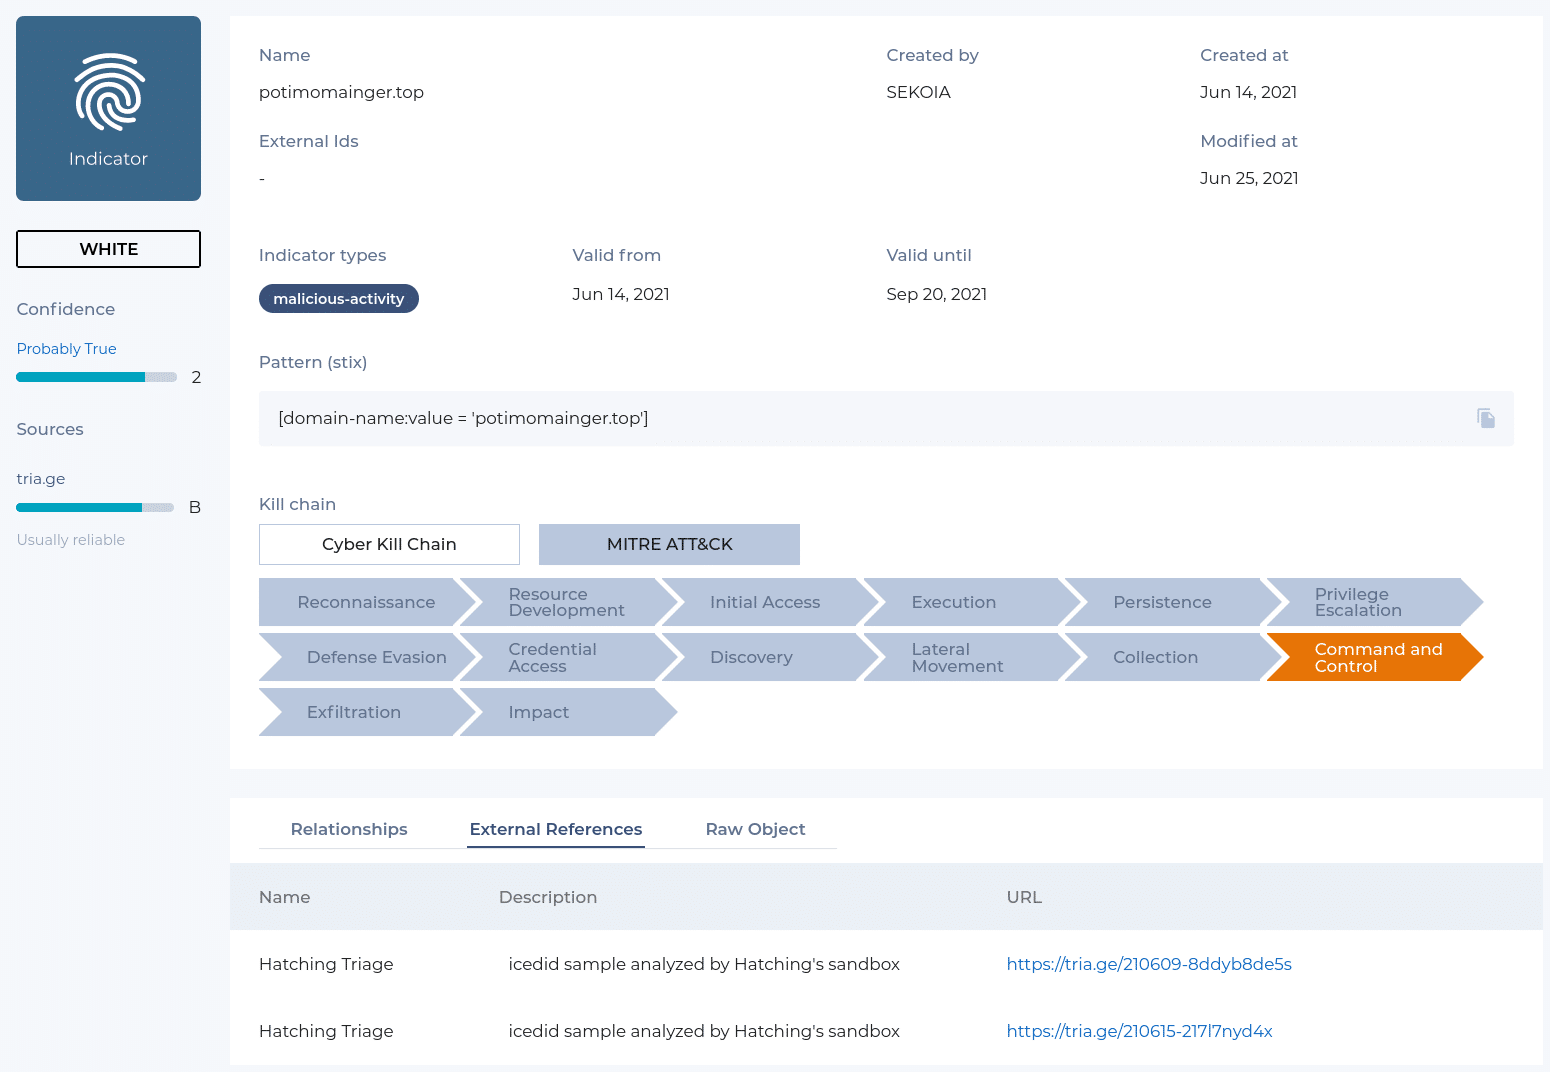
Task: Click the Usually reliable label
Action: 71,540
